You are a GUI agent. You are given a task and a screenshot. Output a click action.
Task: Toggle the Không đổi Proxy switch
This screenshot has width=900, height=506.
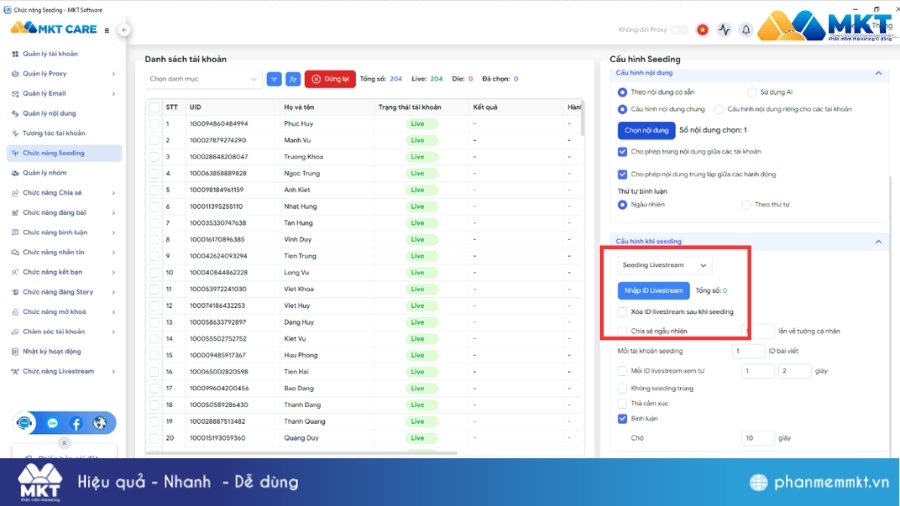pyautogui.click(x=680, y=30)
